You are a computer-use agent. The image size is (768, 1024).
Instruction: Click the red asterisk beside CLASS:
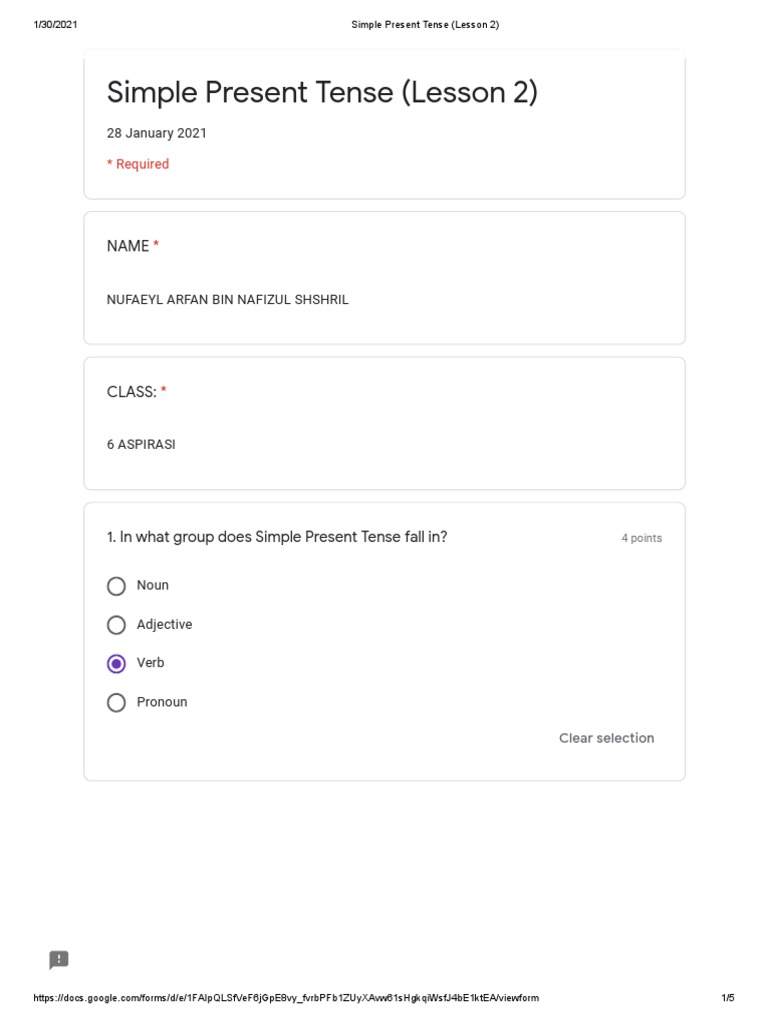(x=164, y=392)
